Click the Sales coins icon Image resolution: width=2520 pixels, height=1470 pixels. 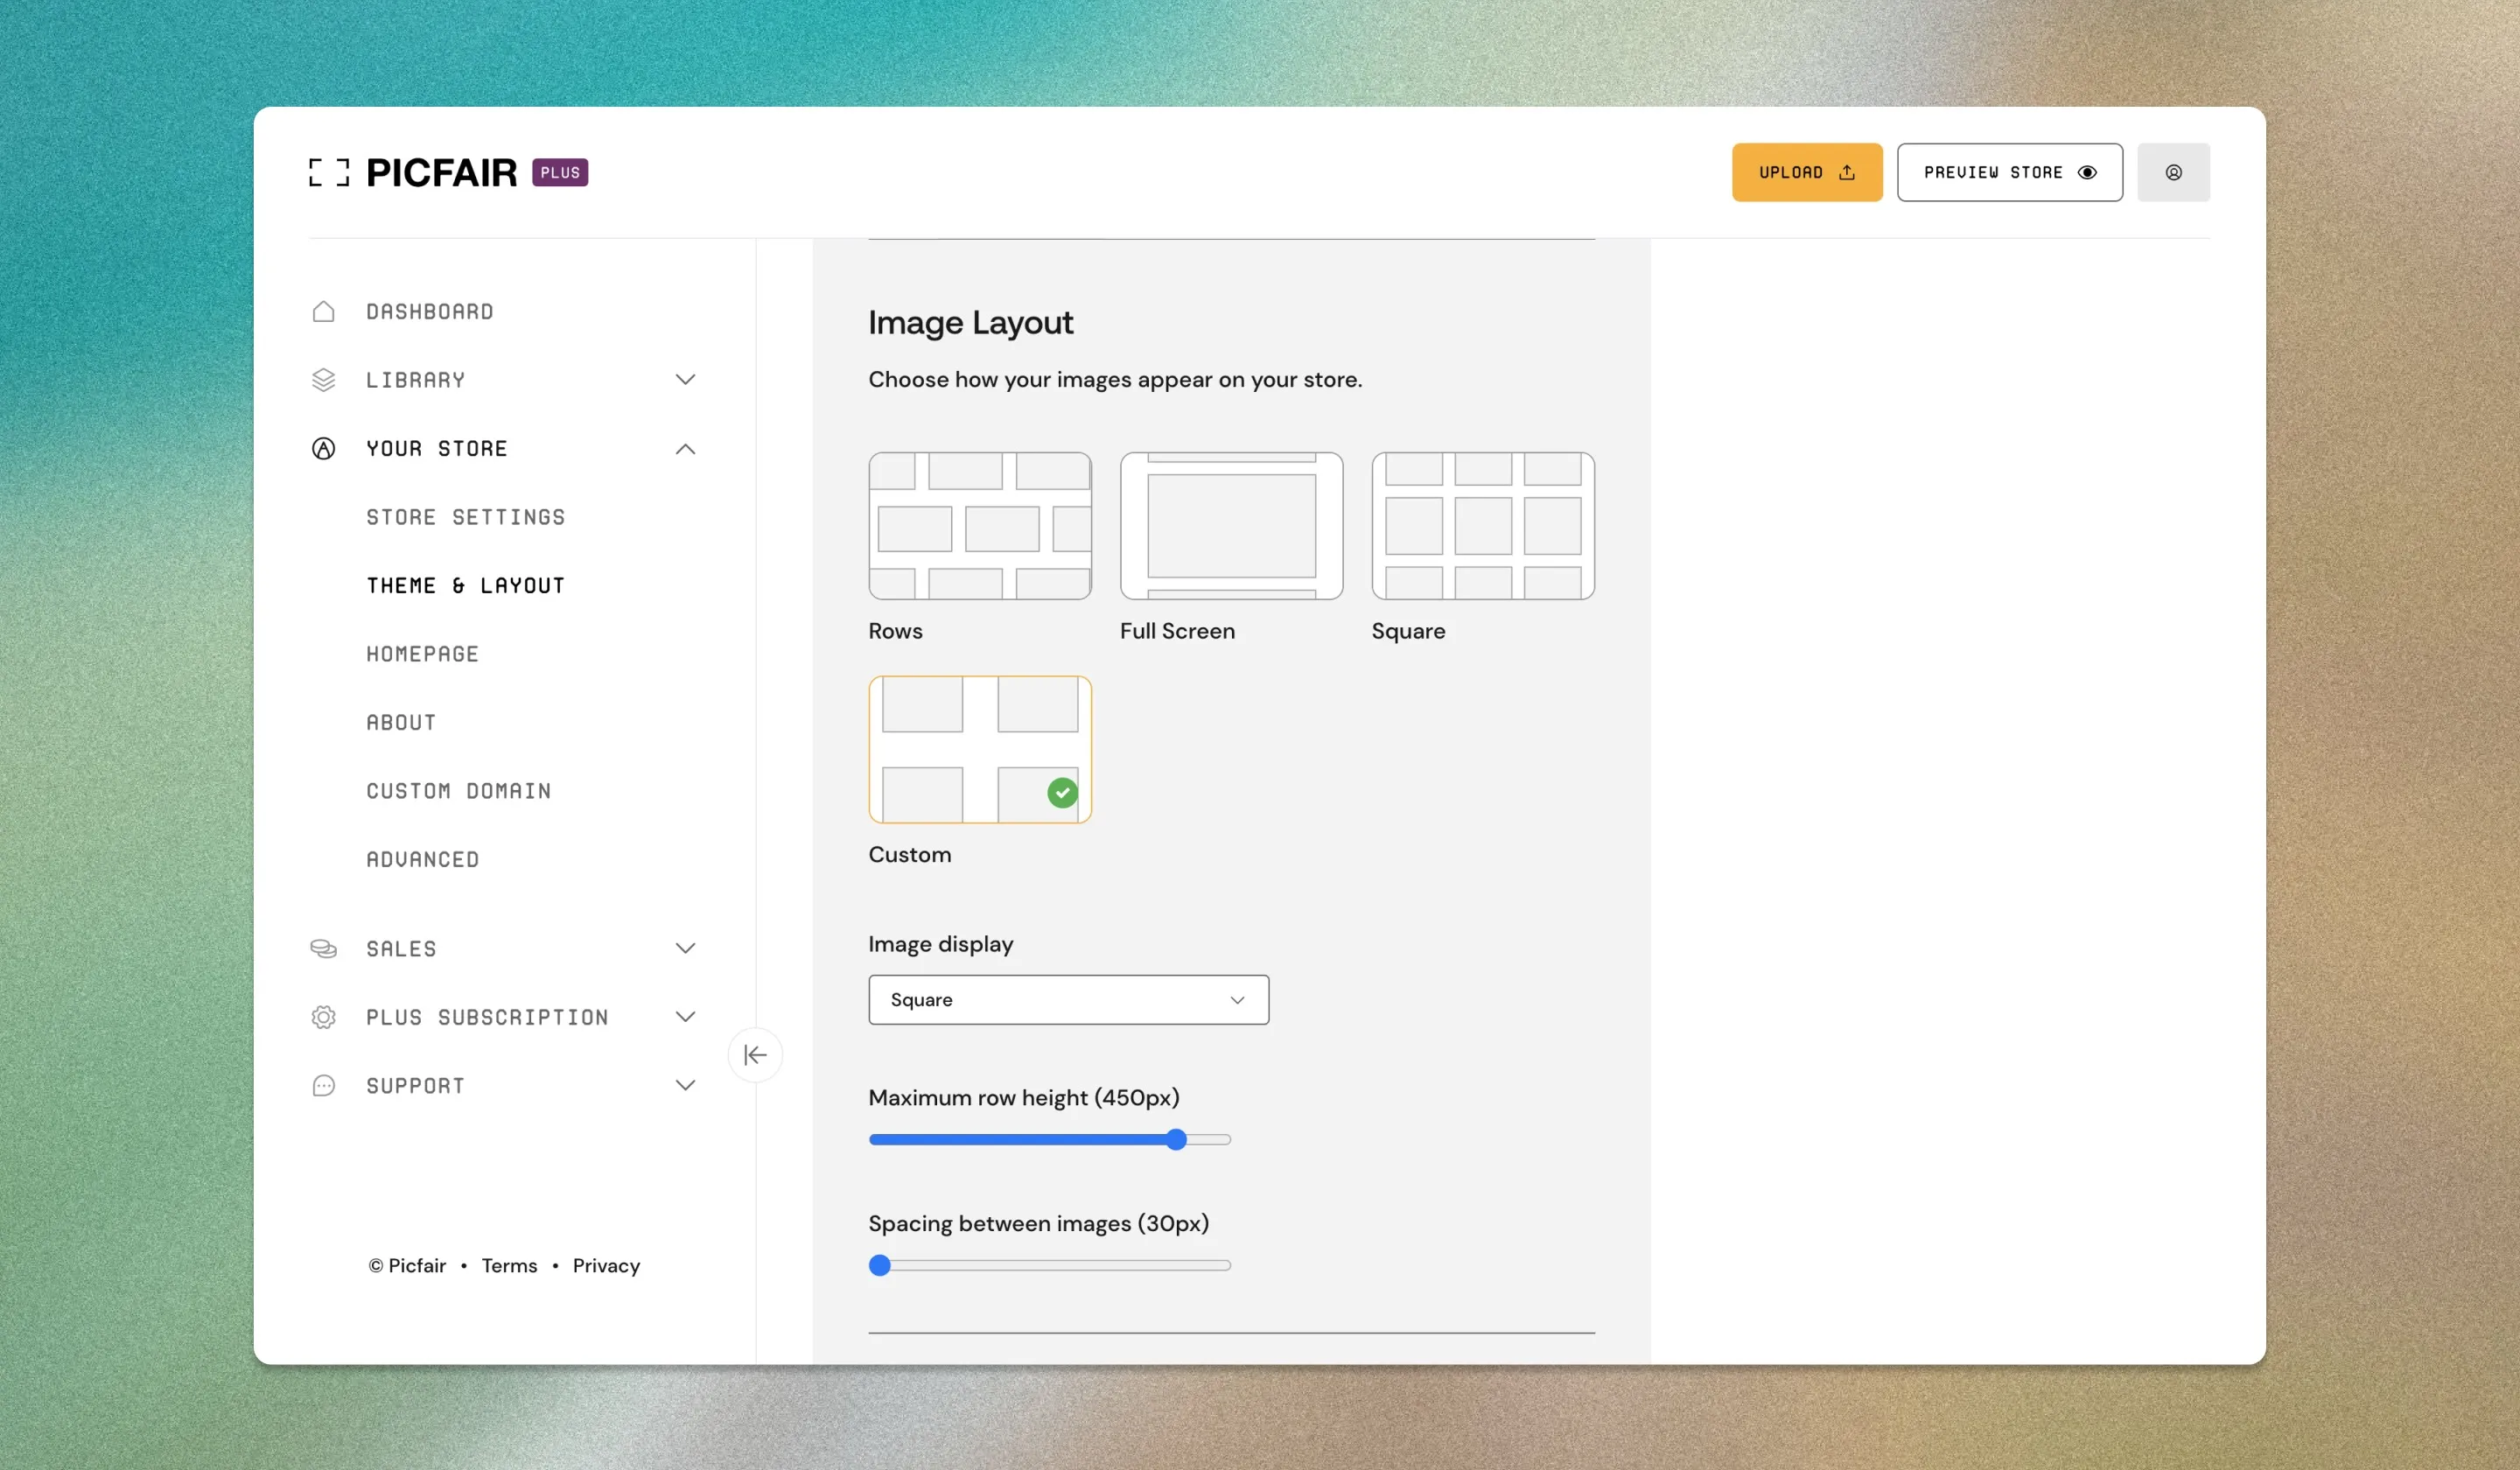323,948
